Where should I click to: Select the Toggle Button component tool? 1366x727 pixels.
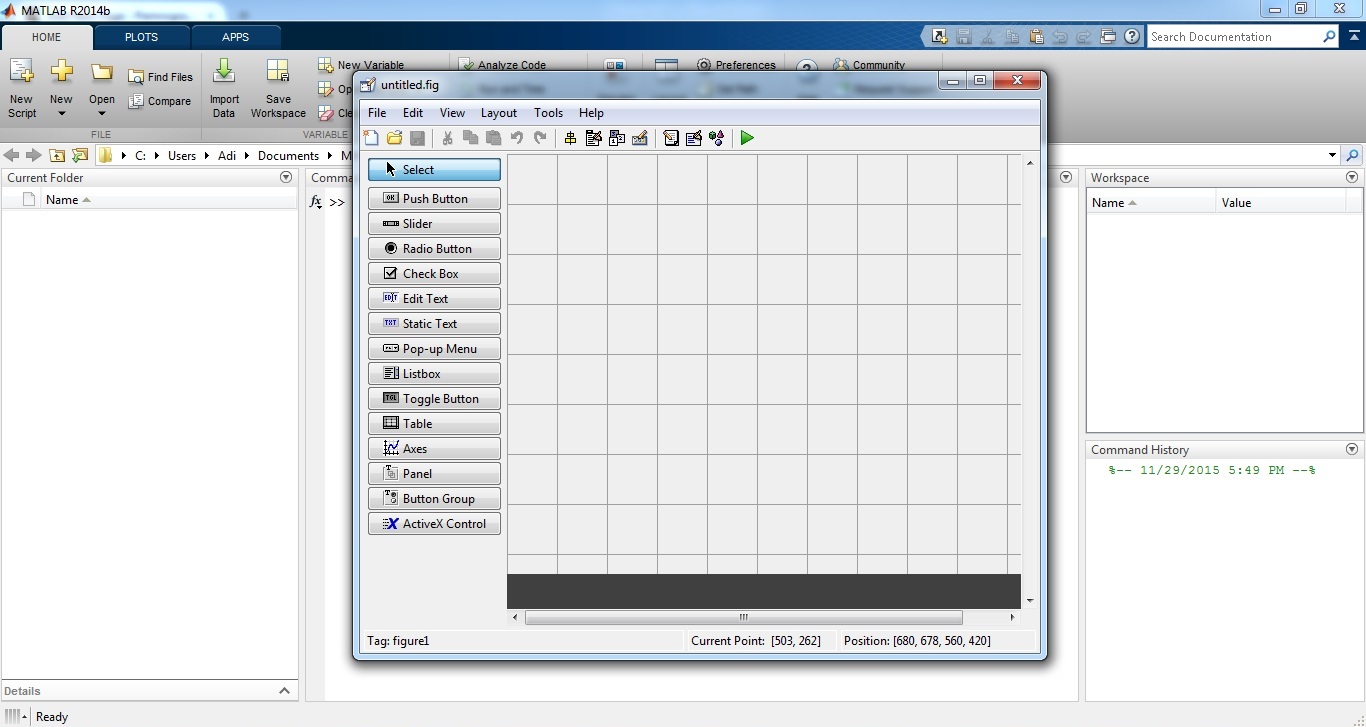point(434,399)
